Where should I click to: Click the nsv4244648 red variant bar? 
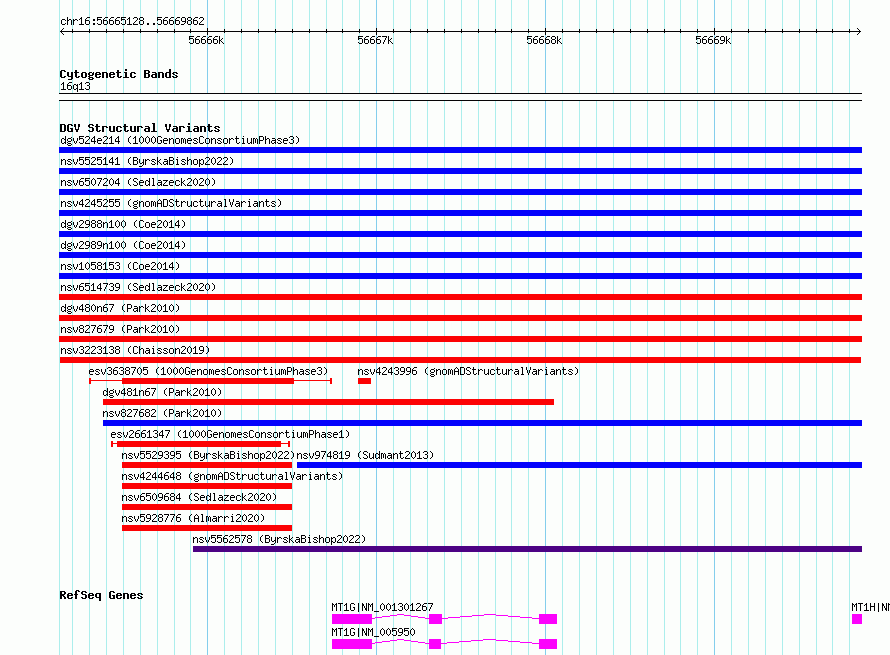[207, 486]
